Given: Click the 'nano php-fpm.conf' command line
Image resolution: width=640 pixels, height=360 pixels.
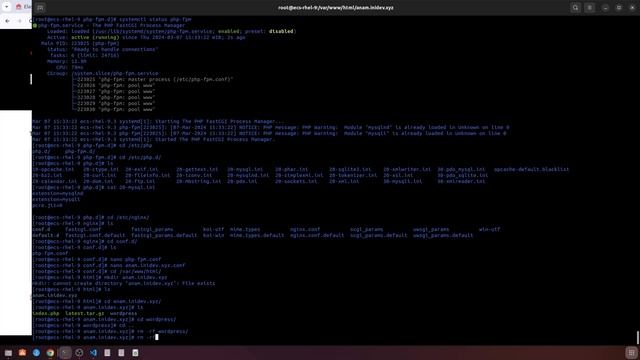Looking at the screenshot, I should [x=97, y=259].
